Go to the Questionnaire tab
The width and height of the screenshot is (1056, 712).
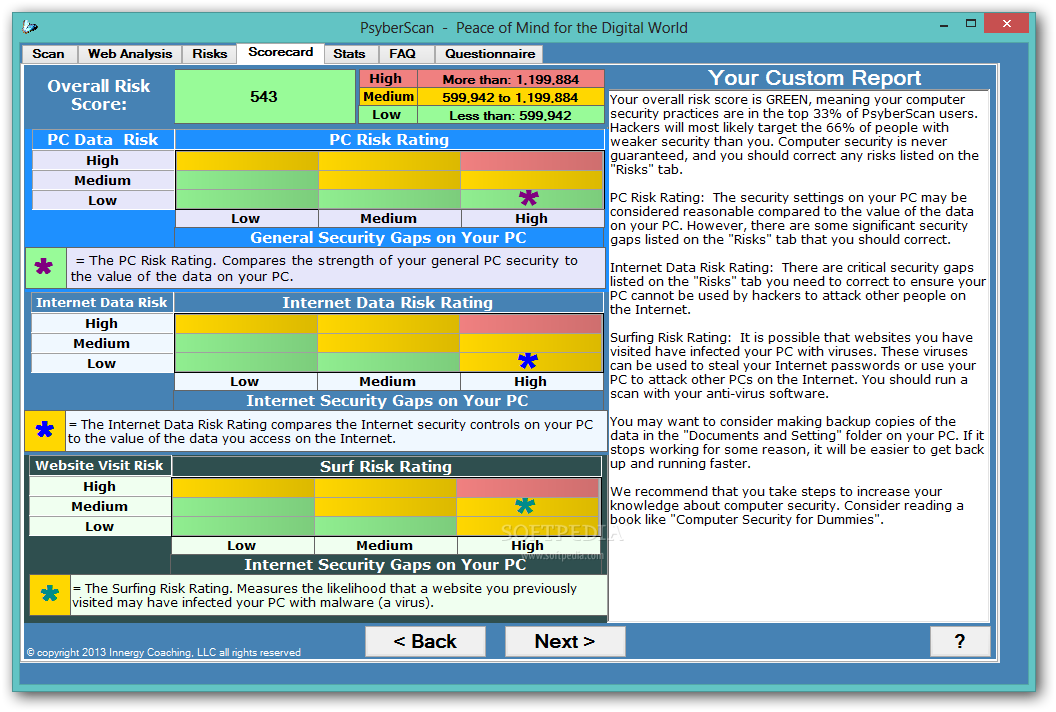(x=490, y=54)
